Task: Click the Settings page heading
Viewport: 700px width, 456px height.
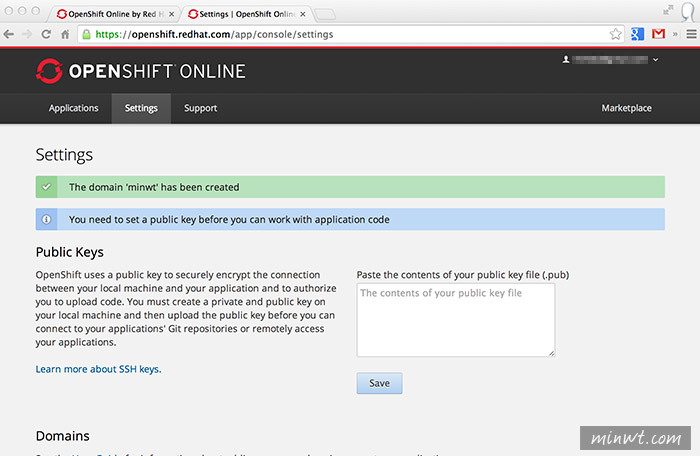Action: click(x=64, y=155)
